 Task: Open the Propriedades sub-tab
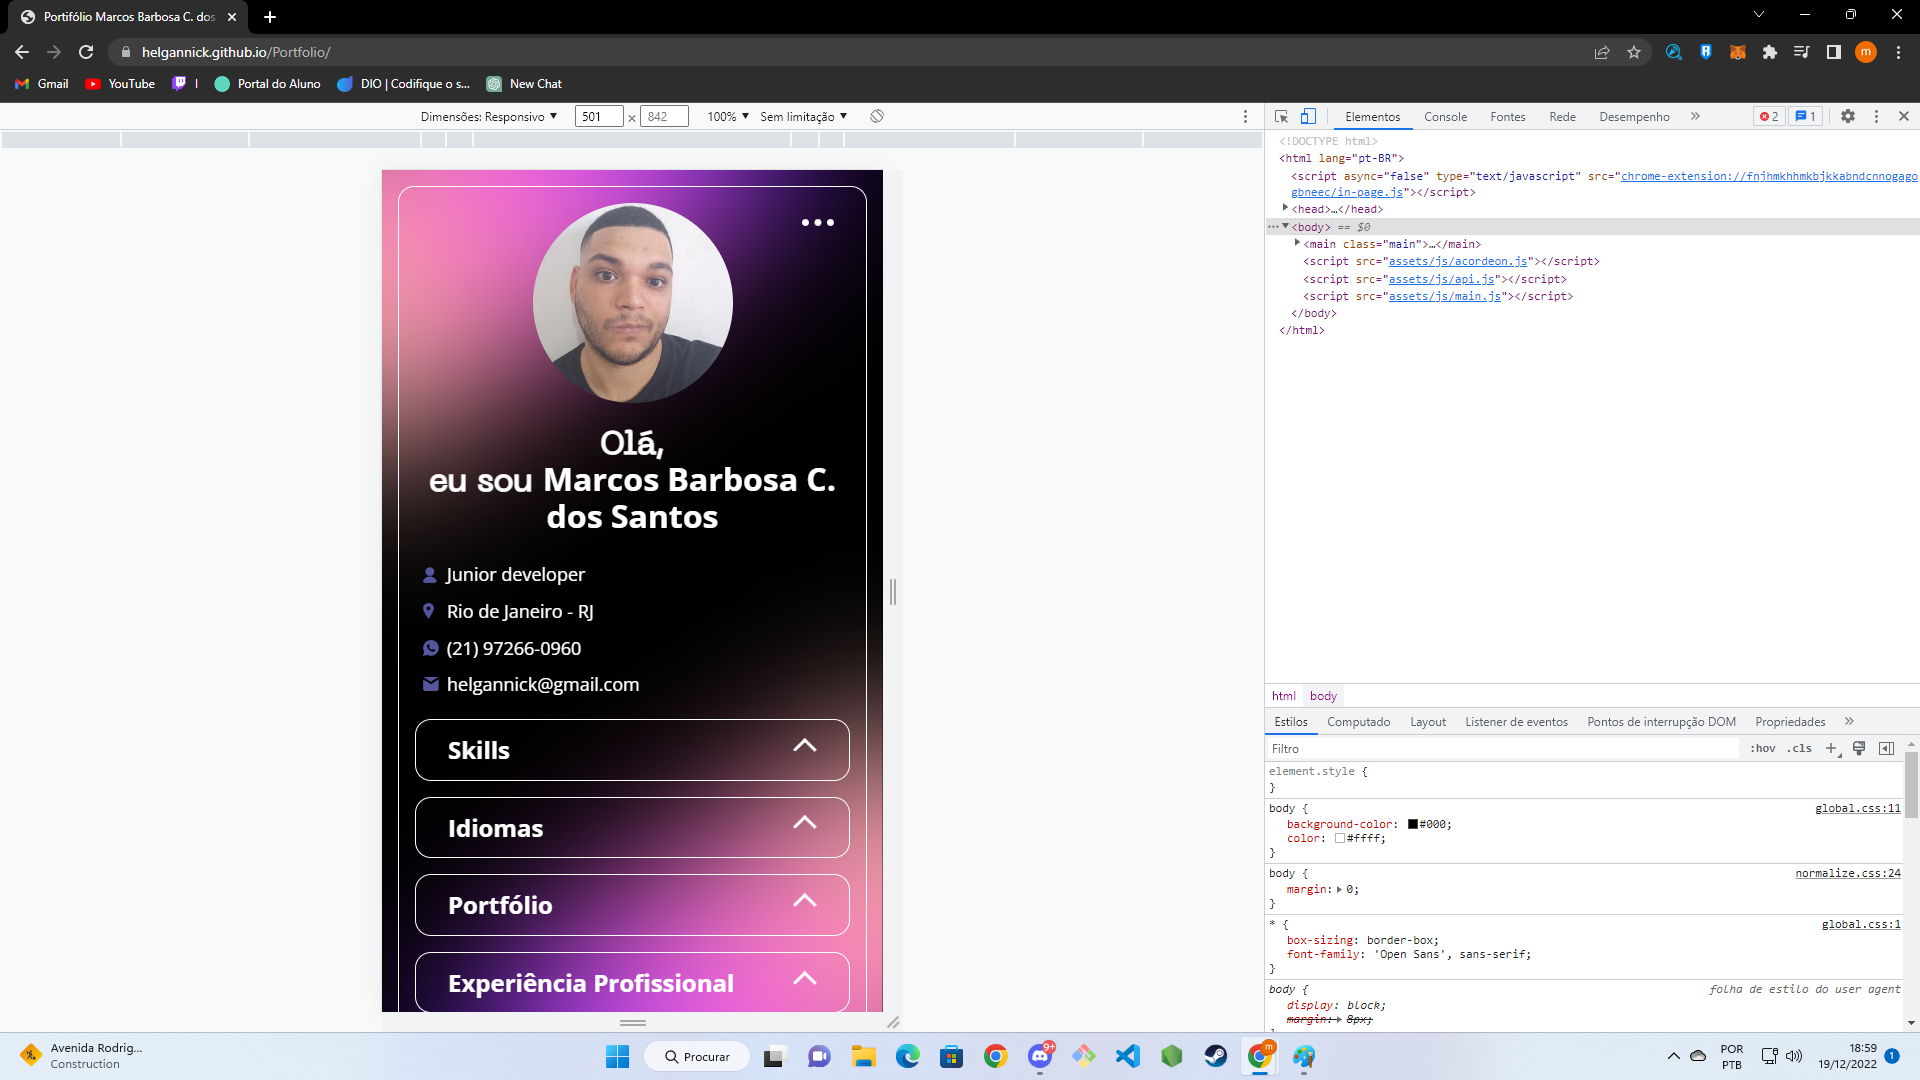pyautogui.click(x=1790, y=722)
